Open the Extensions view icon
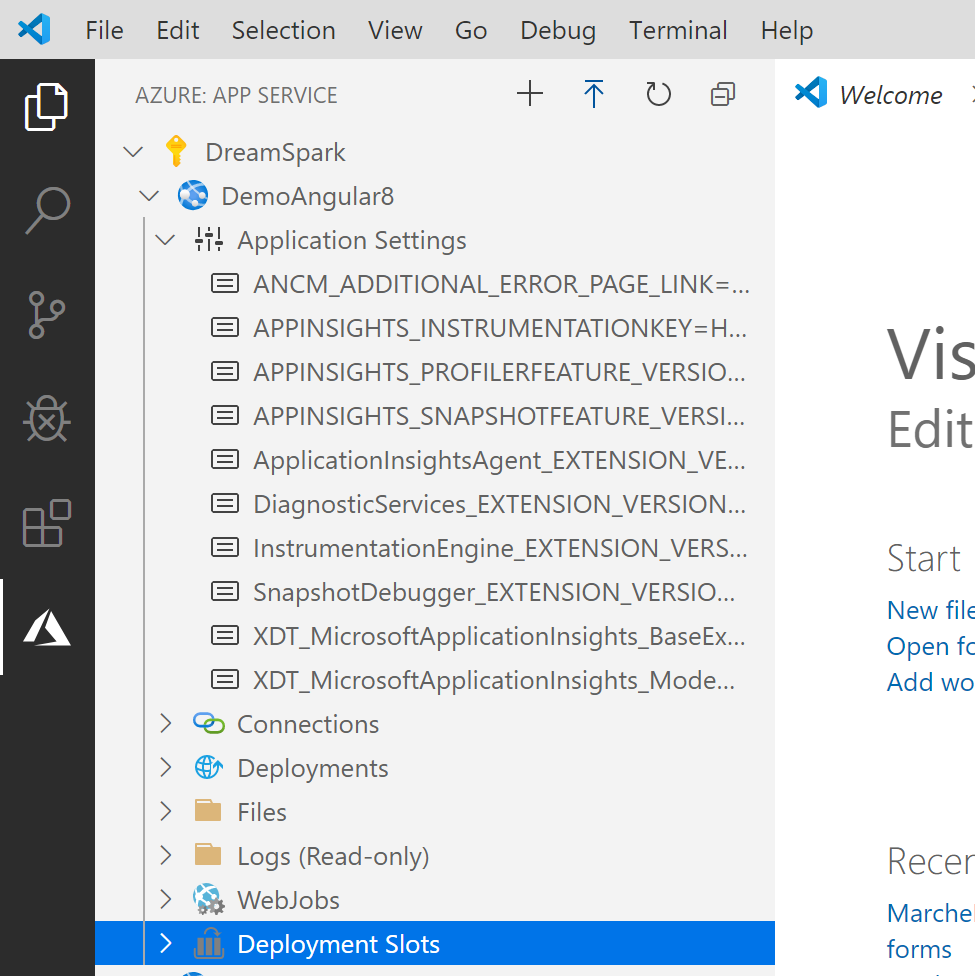 pos(47,523)
